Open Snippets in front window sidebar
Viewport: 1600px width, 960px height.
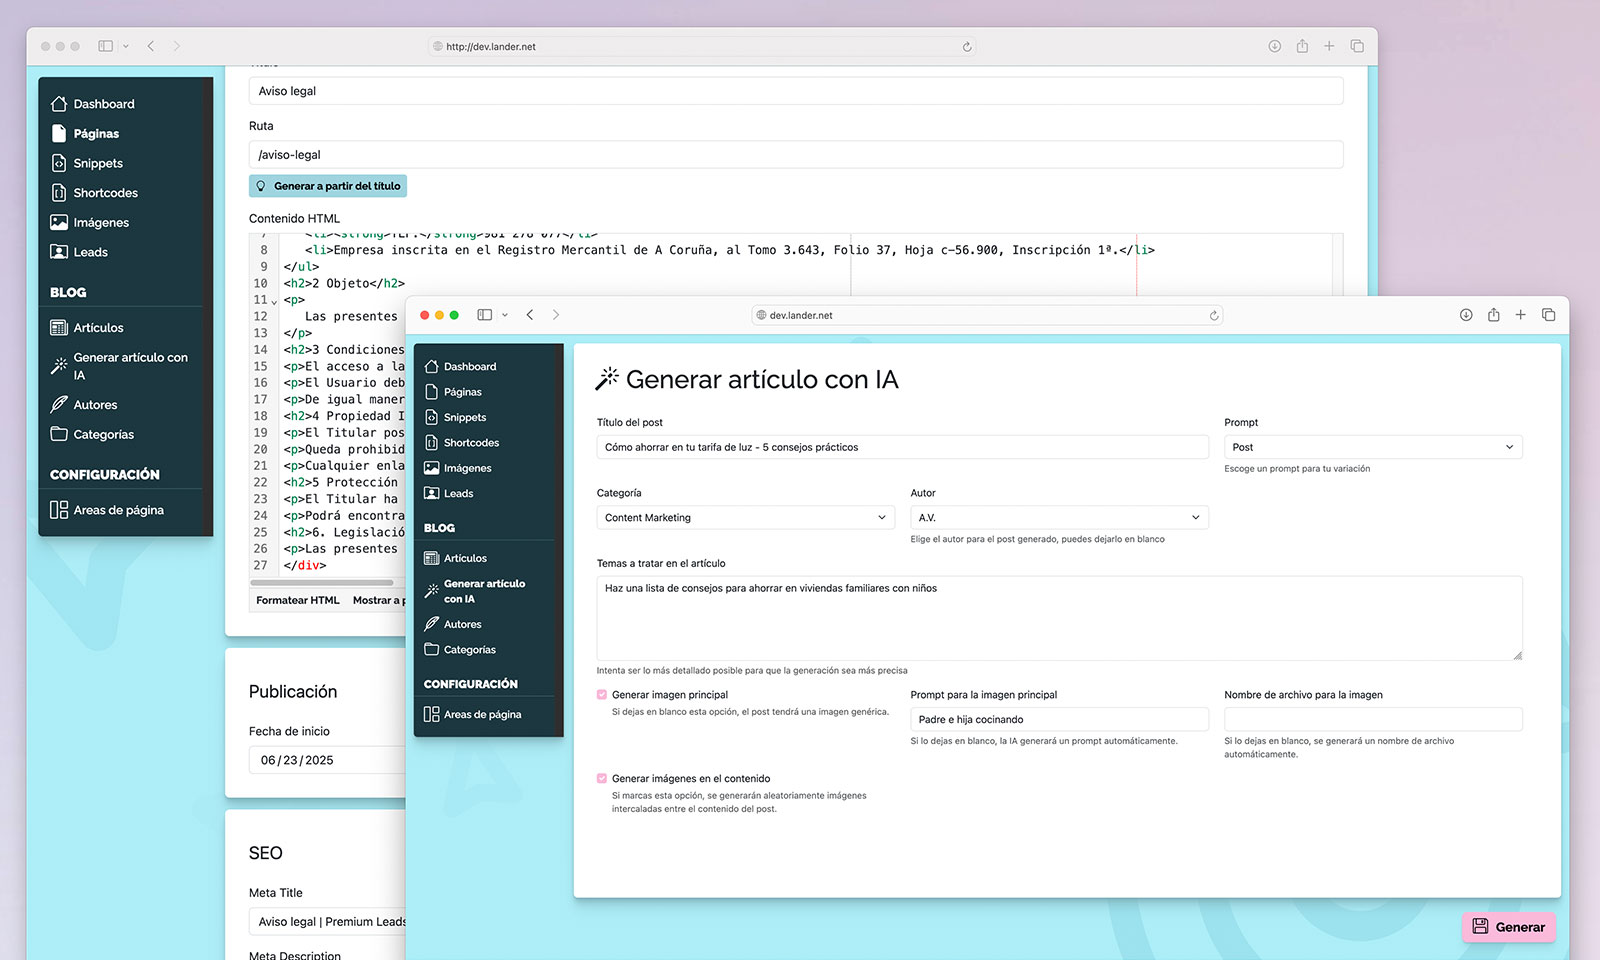coord(464,417)
